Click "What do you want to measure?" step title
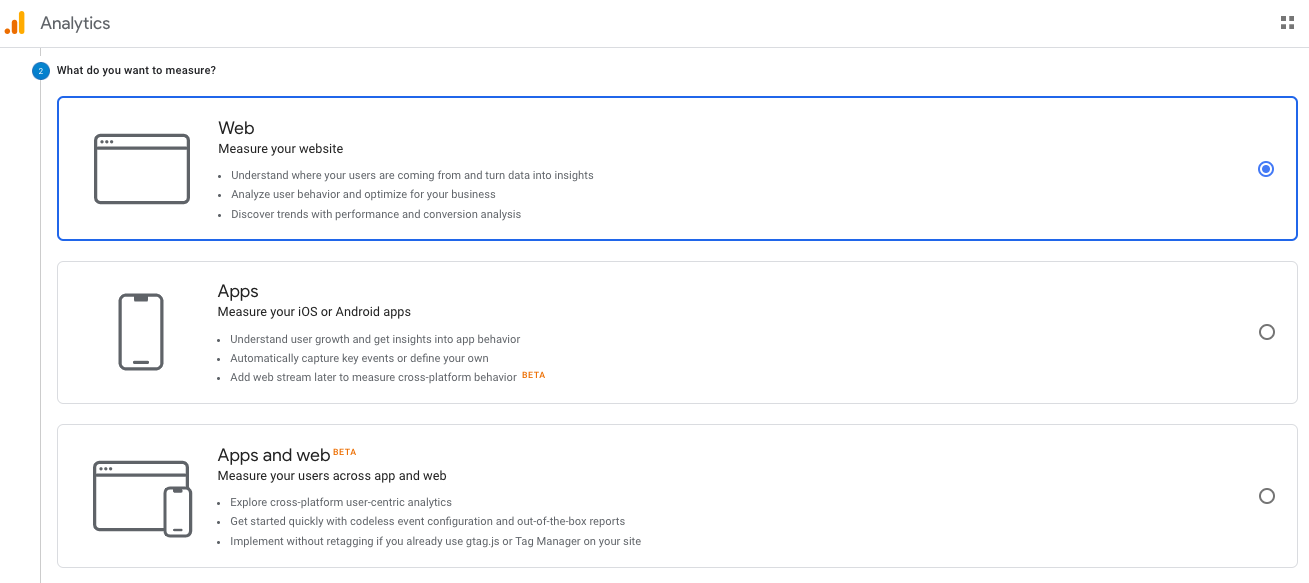Viewport: 1309px width, 583px height. click(x=136, y=71)
